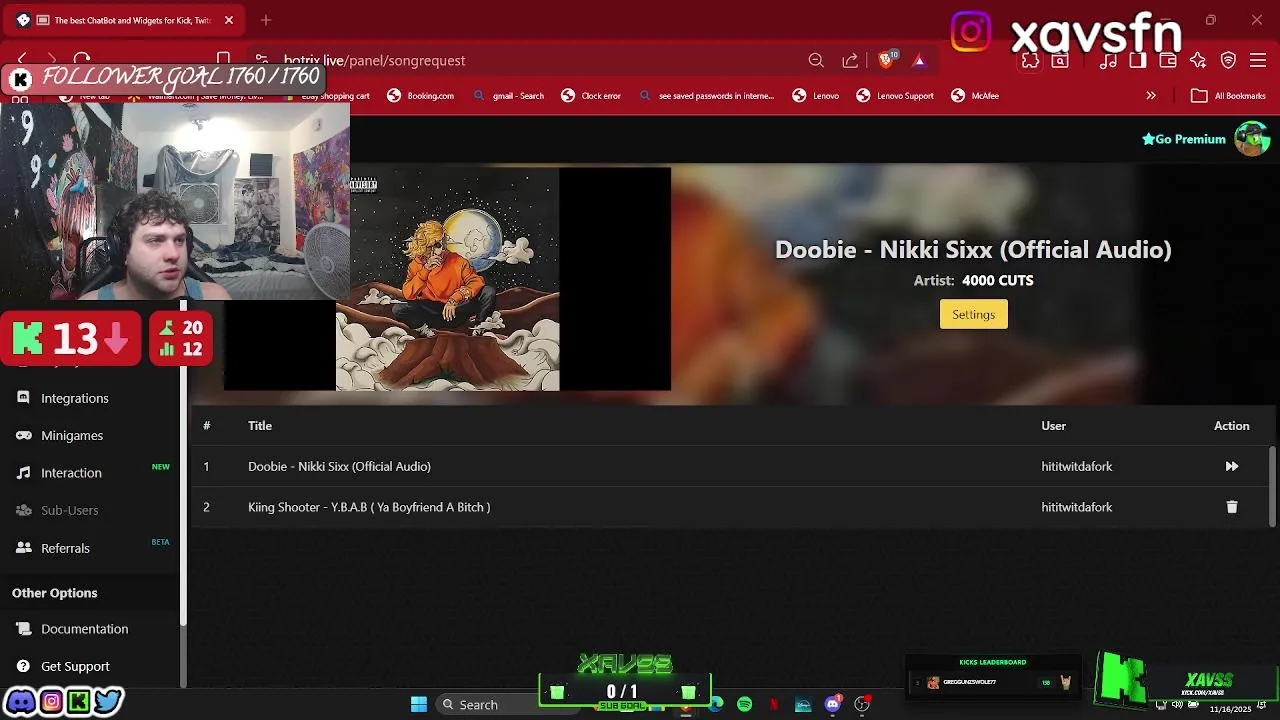Open the Lenovo bookmark
Viewport: 1280px width, 720px height.
816,96
